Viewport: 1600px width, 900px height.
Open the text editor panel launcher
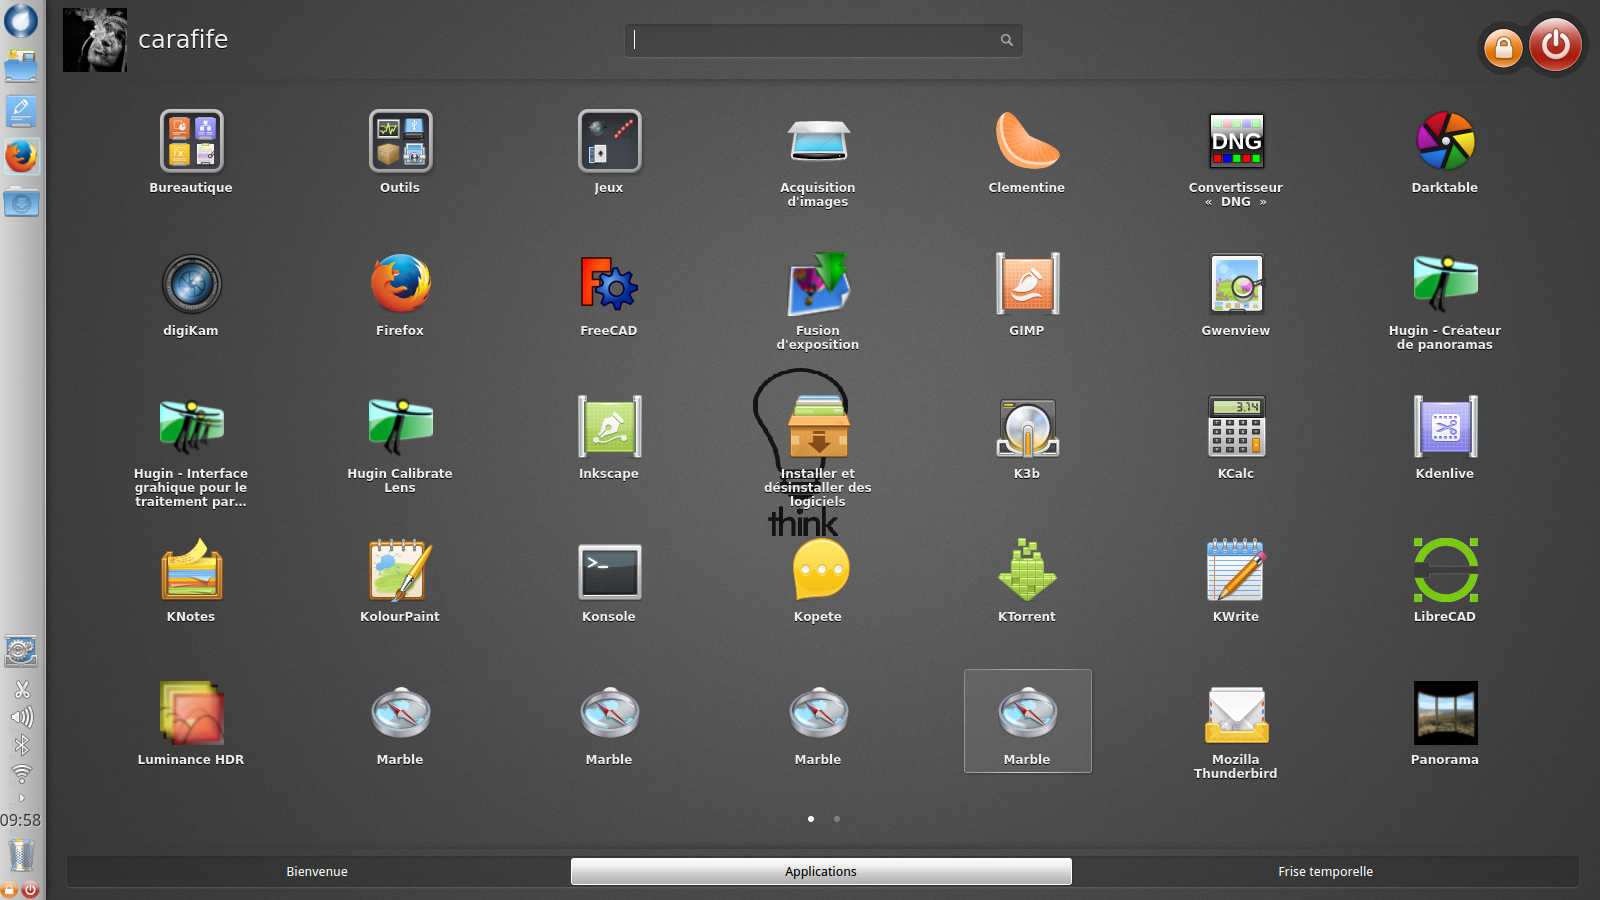click(x=21, y=111)
